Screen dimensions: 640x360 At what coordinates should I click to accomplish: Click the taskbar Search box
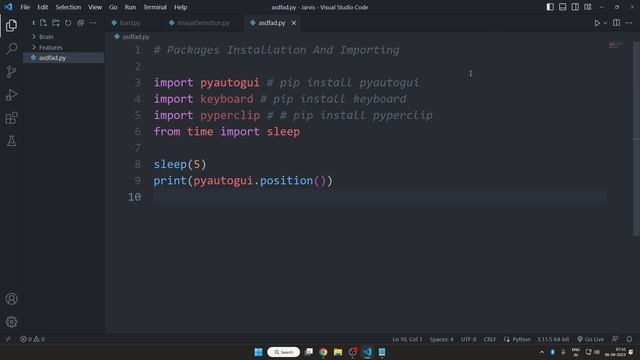(x=283, y=352)
